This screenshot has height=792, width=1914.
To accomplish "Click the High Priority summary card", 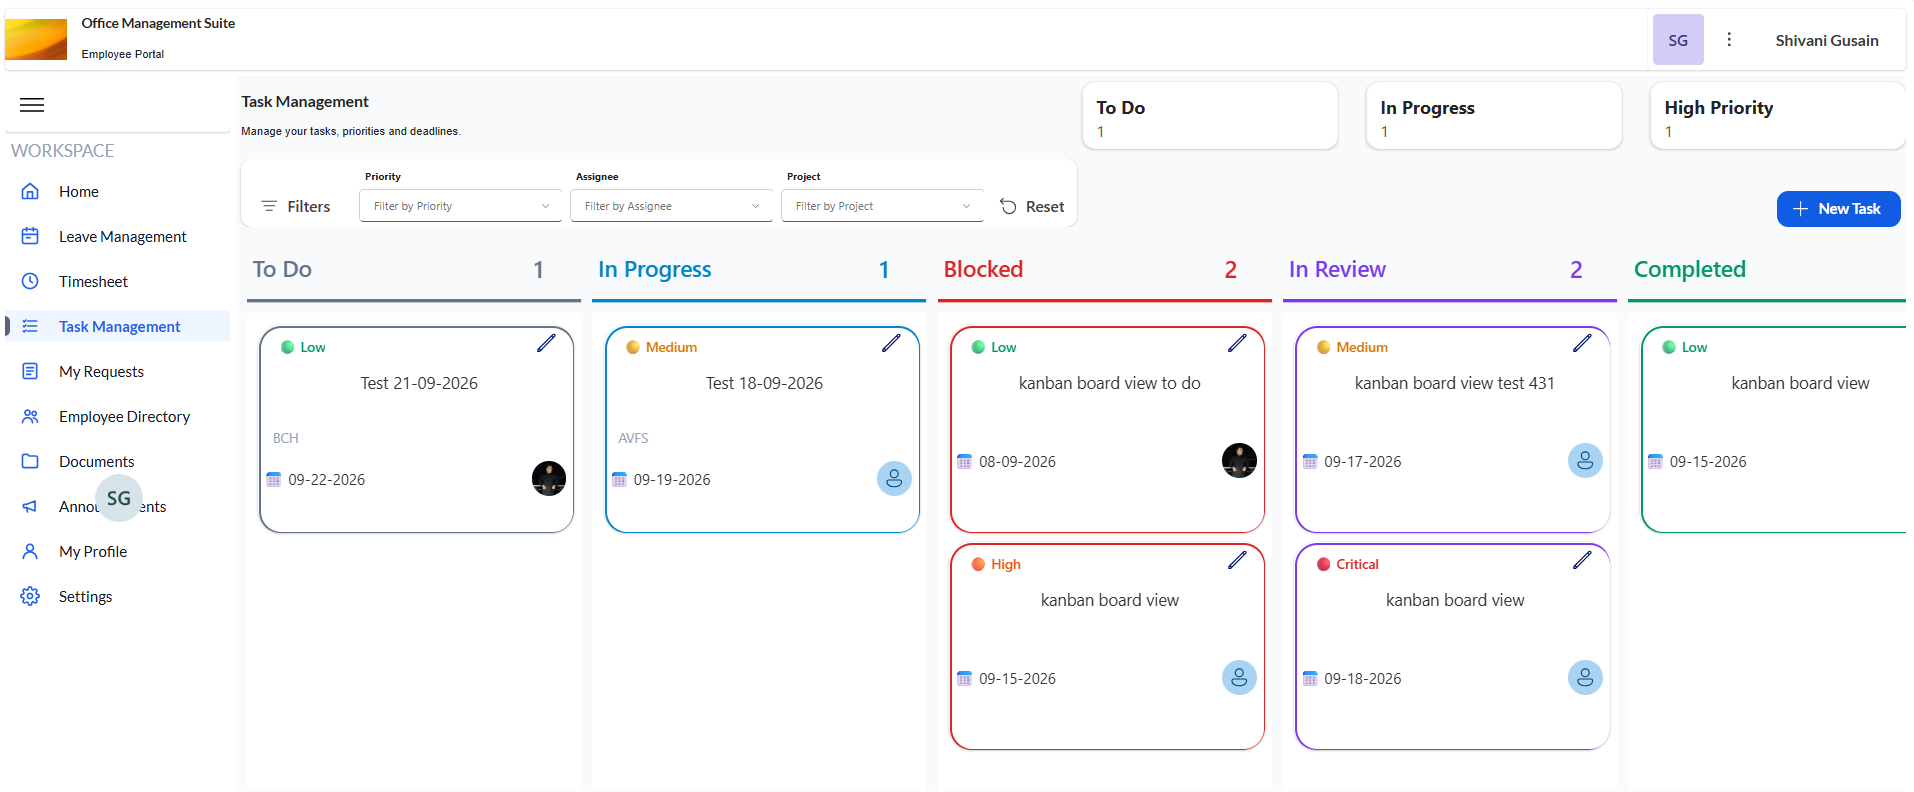I will pyautogui.click(x=1778, y=116).
